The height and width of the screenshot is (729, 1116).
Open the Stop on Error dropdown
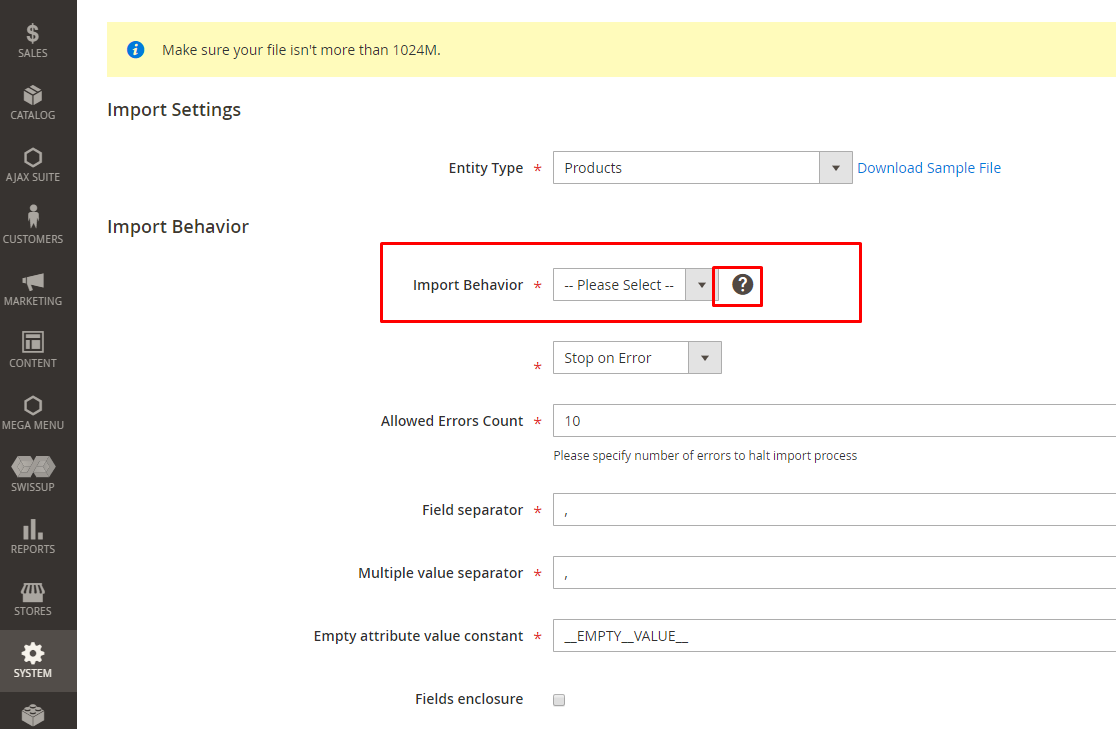pos(706,357)
